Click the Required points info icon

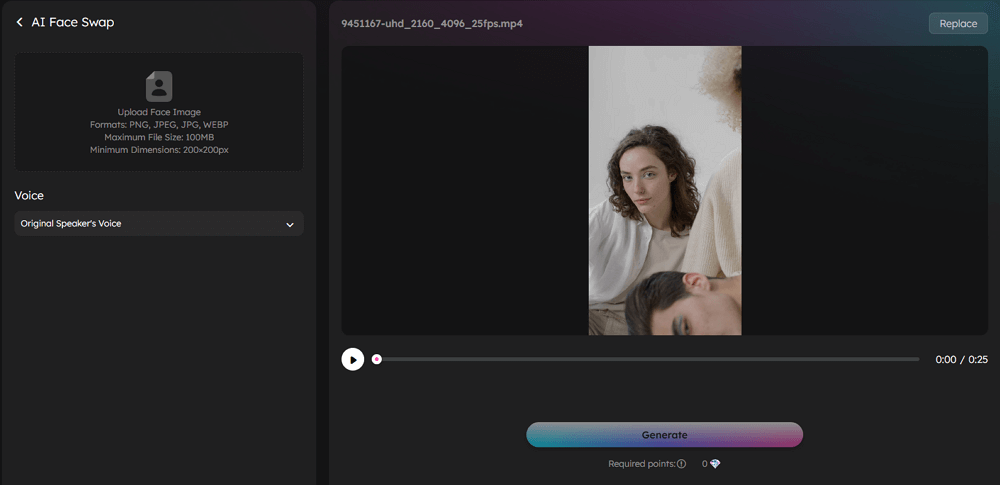(x=682, y=464)
